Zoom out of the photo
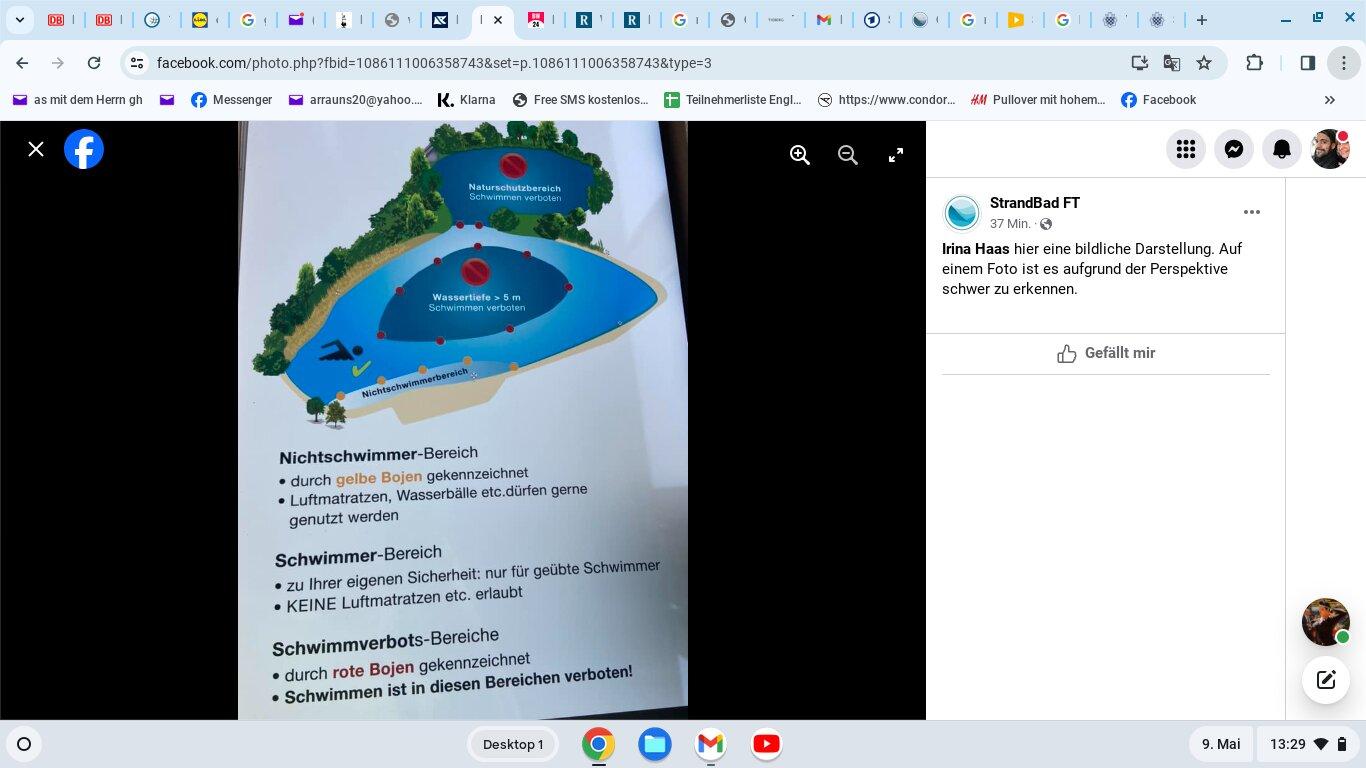 [x=848, y=155]
